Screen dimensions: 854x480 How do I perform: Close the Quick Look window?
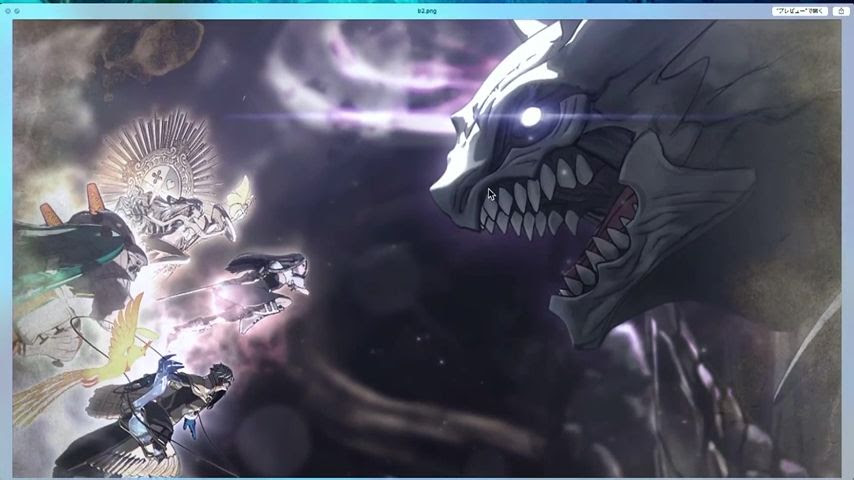(x=8, y=11)
